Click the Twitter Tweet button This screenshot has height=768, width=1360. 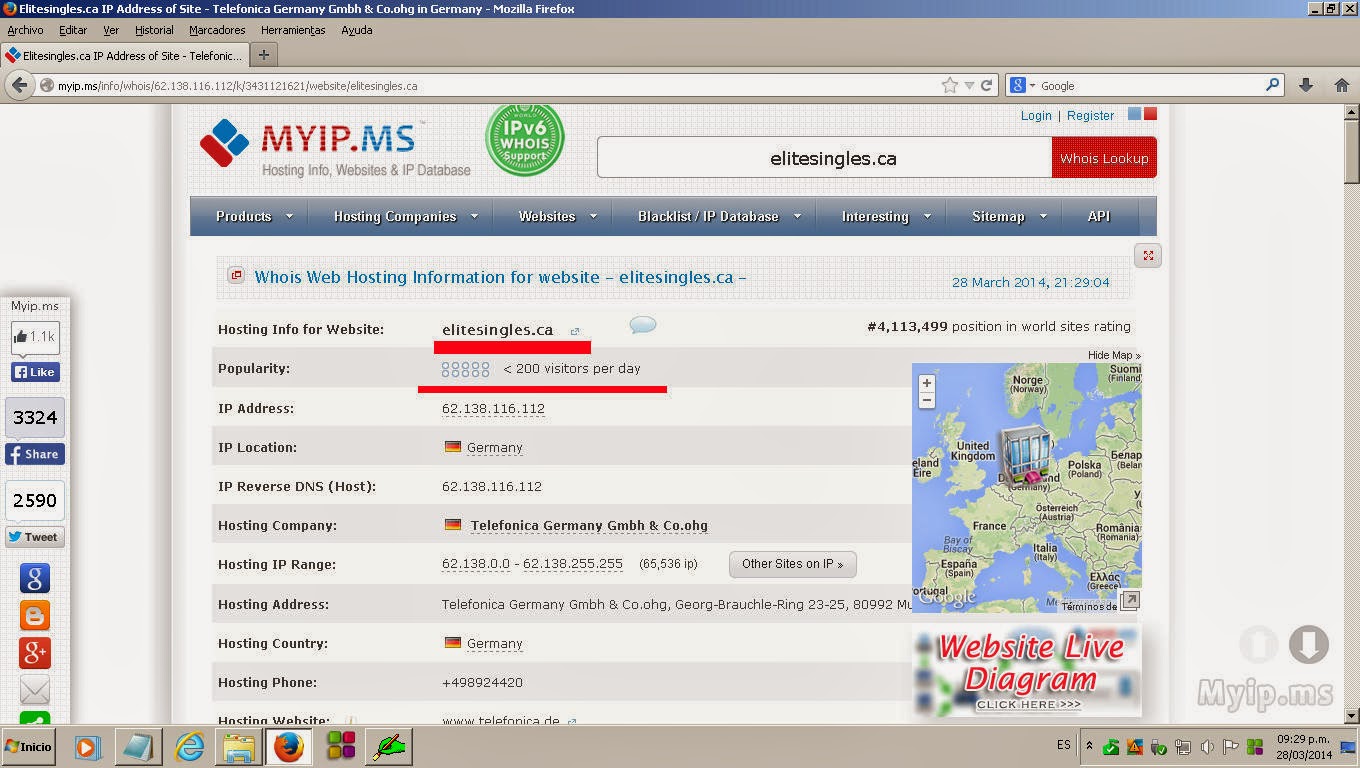tap(35, 537)
